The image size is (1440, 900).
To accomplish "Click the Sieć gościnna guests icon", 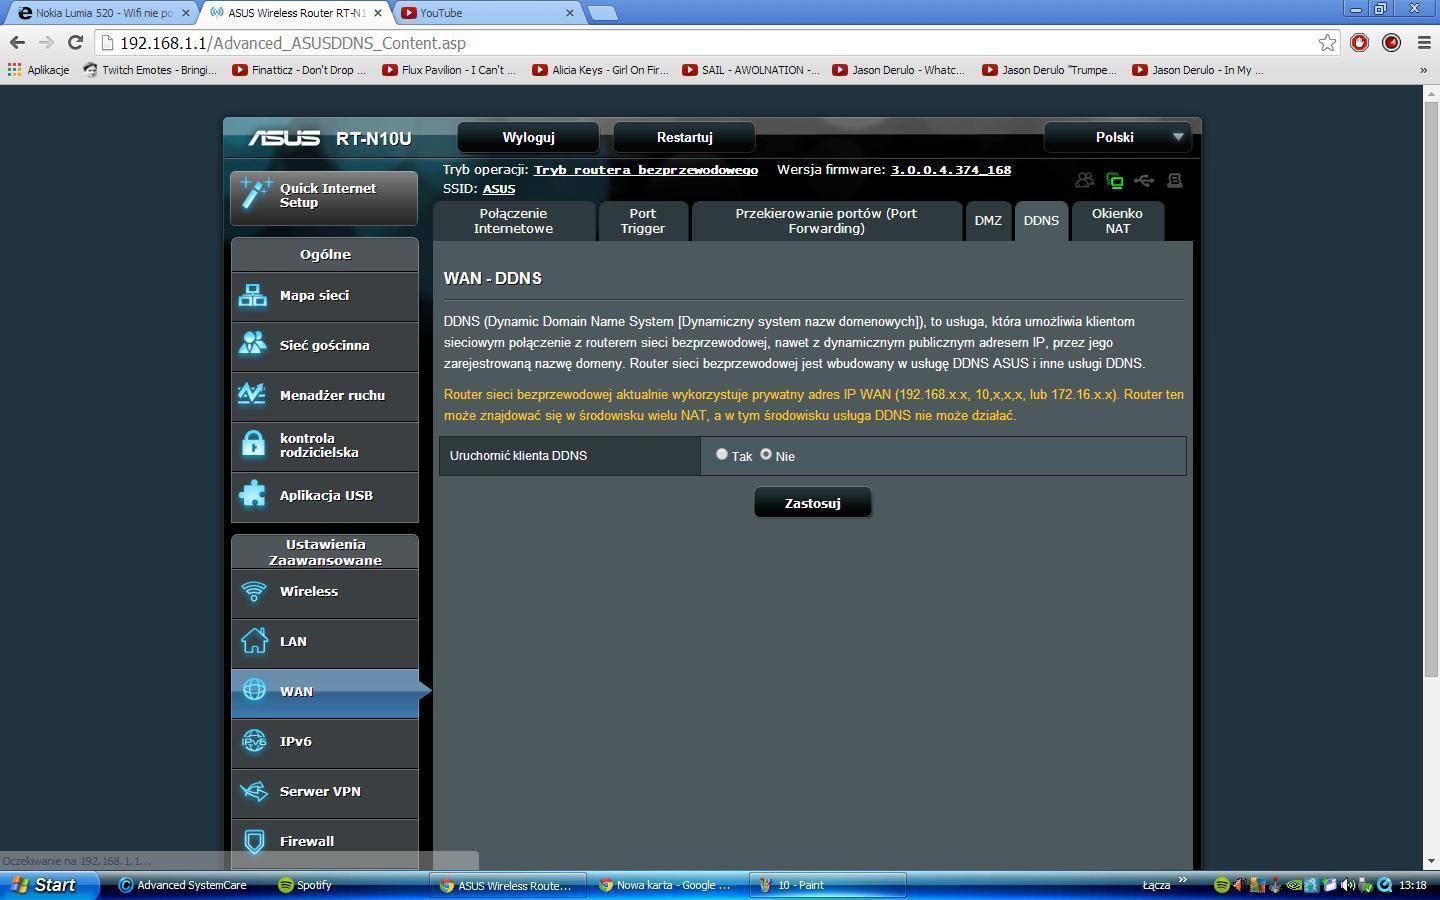I will pos(253,345).
